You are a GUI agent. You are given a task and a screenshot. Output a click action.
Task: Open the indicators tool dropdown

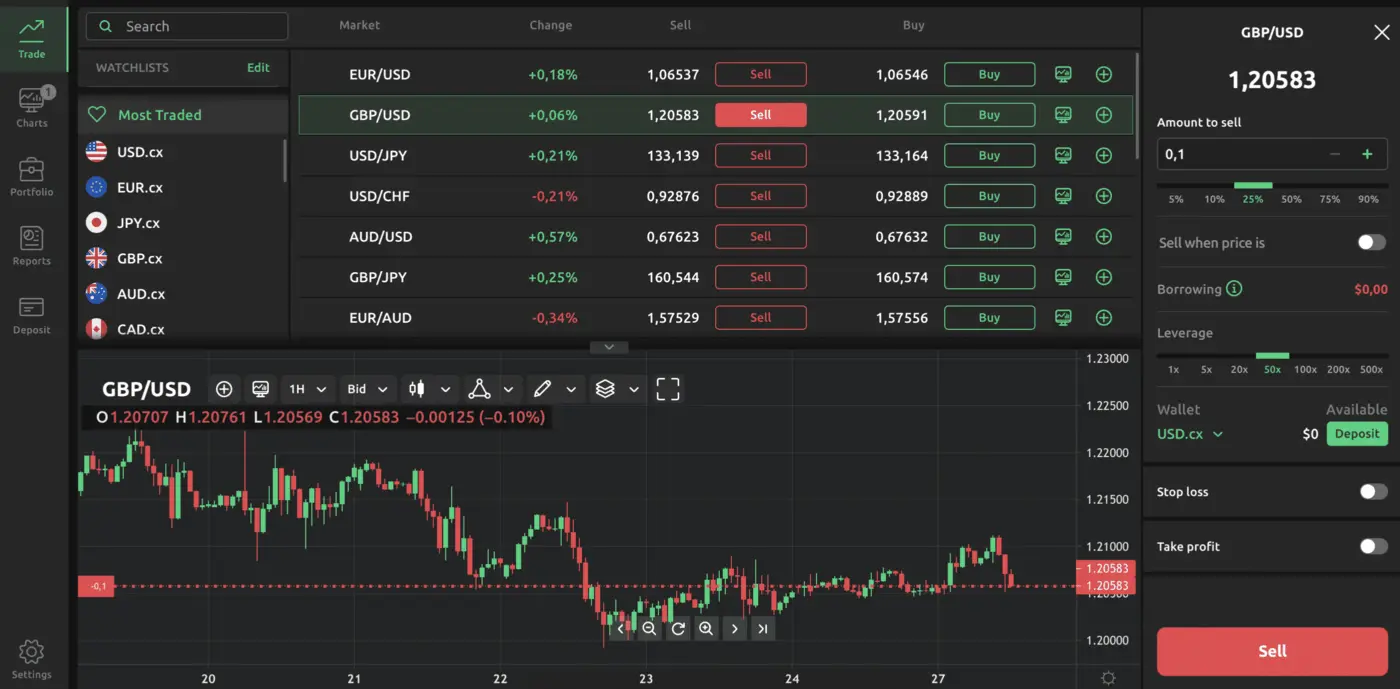click(492, 389)
